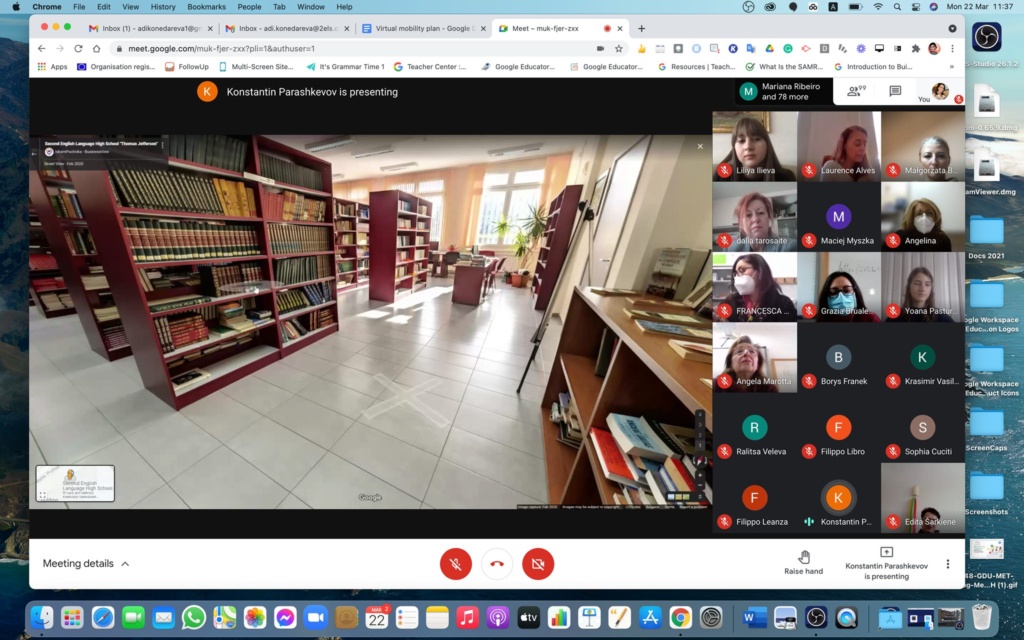This screenshot has width=1024, height=640.
Task: Turn on the camera in Meet
Action: [537, 564]
